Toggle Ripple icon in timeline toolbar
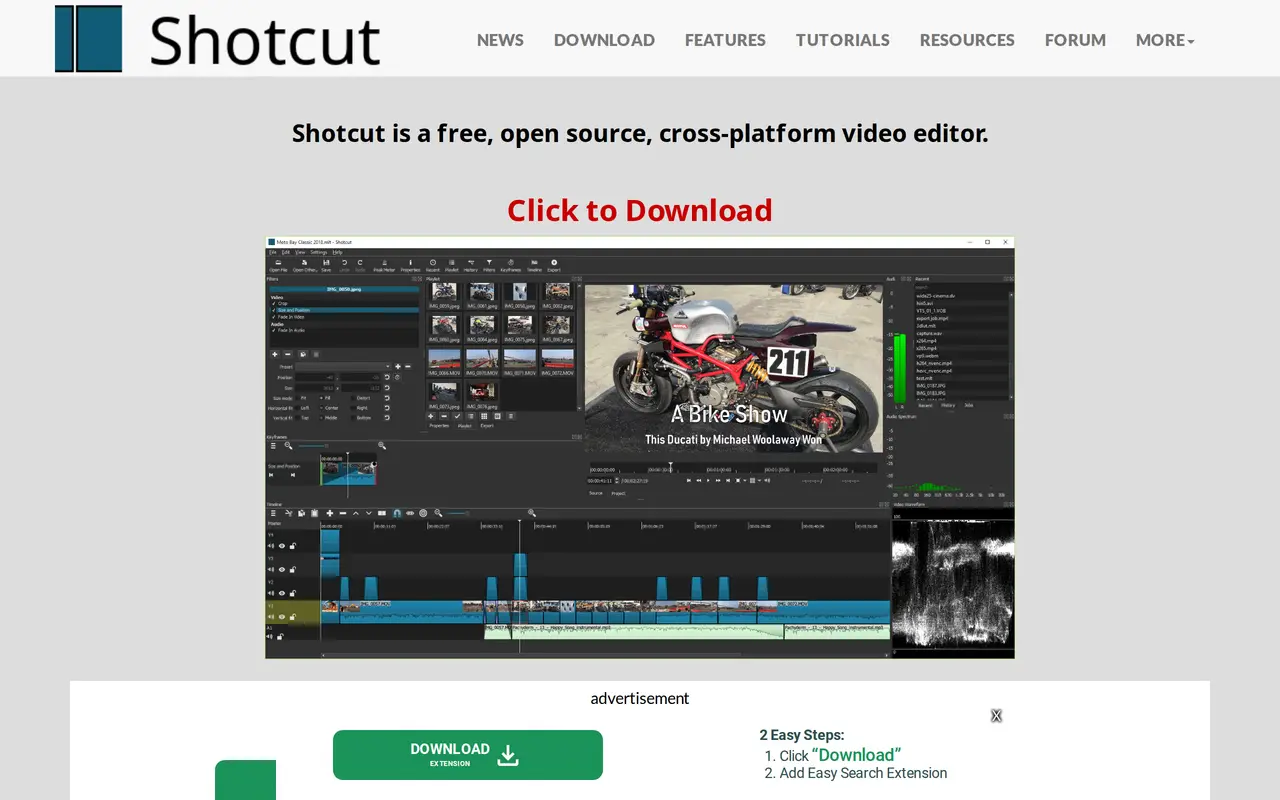The image size is (1280, 800). (410, 513)
